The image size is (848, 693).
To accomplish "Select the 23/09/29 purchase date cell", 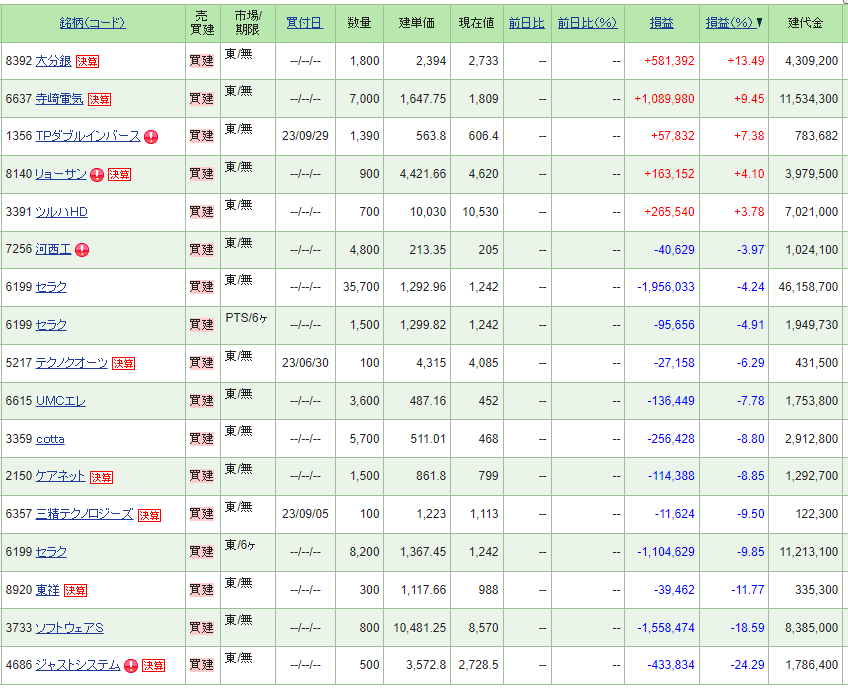I will pos(306,136).
